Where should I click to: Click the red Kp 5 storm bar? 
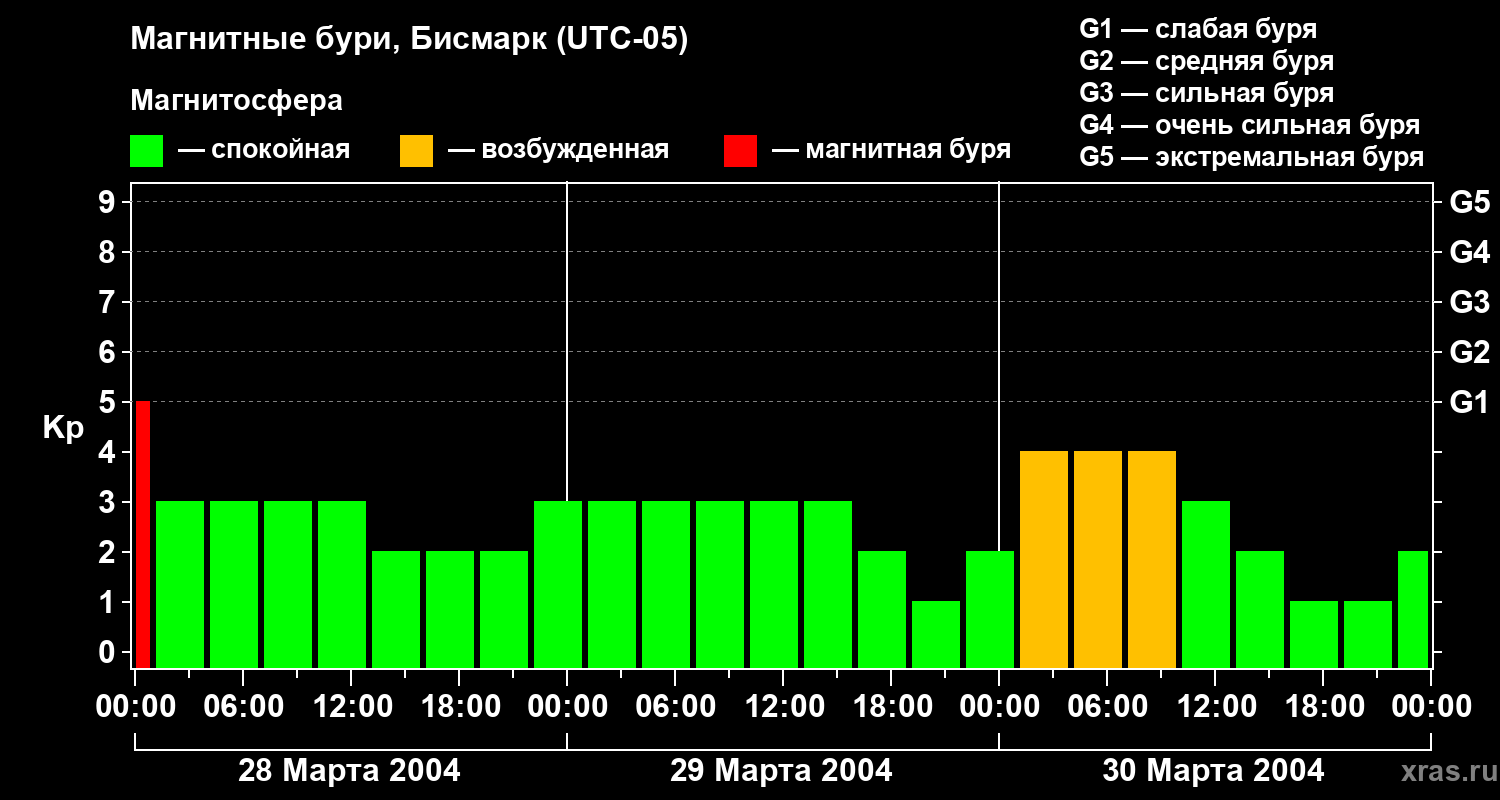coord(143,534)
